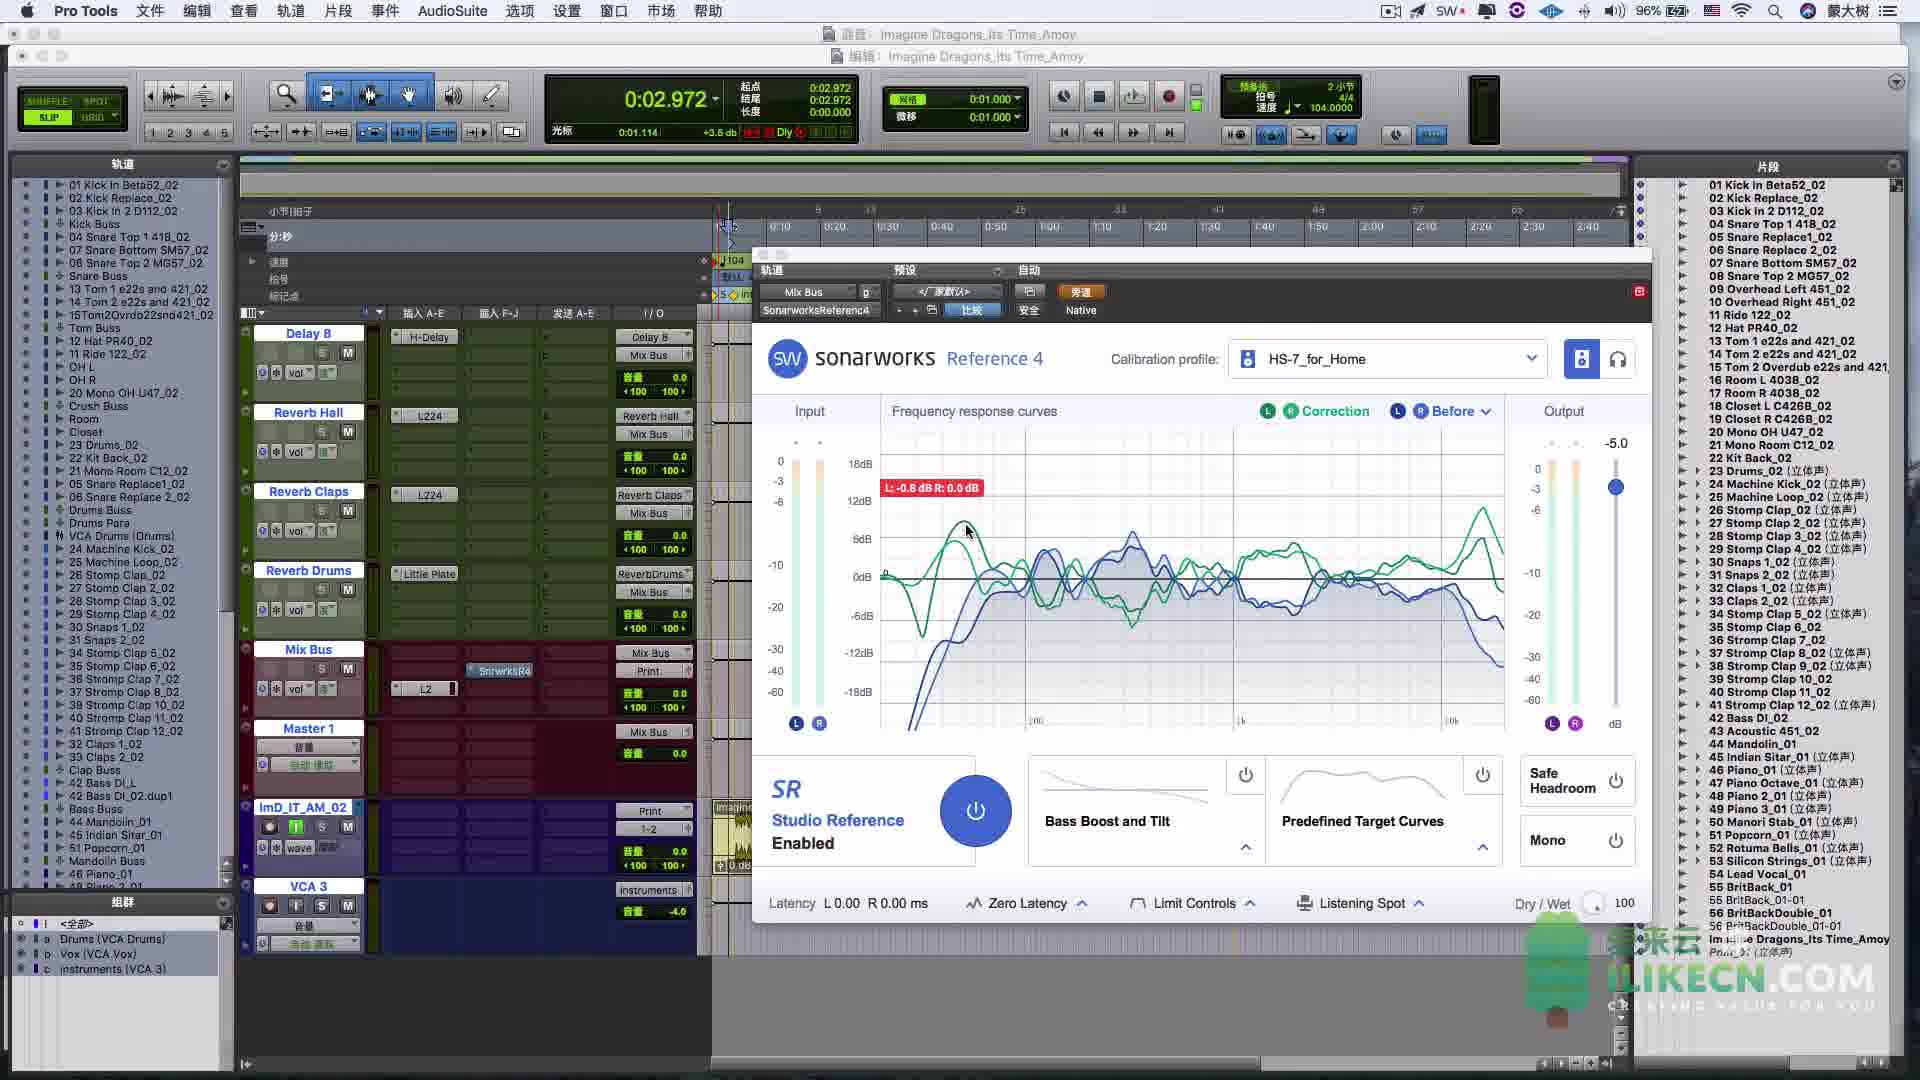
Task: Click the blue compare button in plugin header
Action: click(971, 310)
